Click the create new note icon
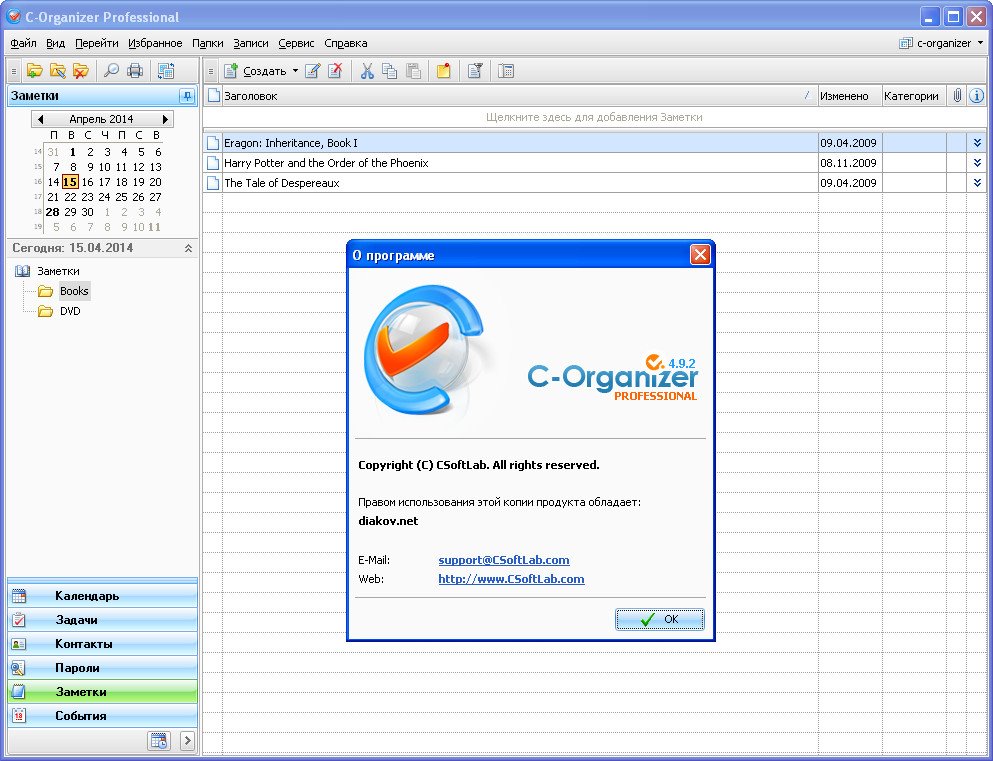 point(231,71)
